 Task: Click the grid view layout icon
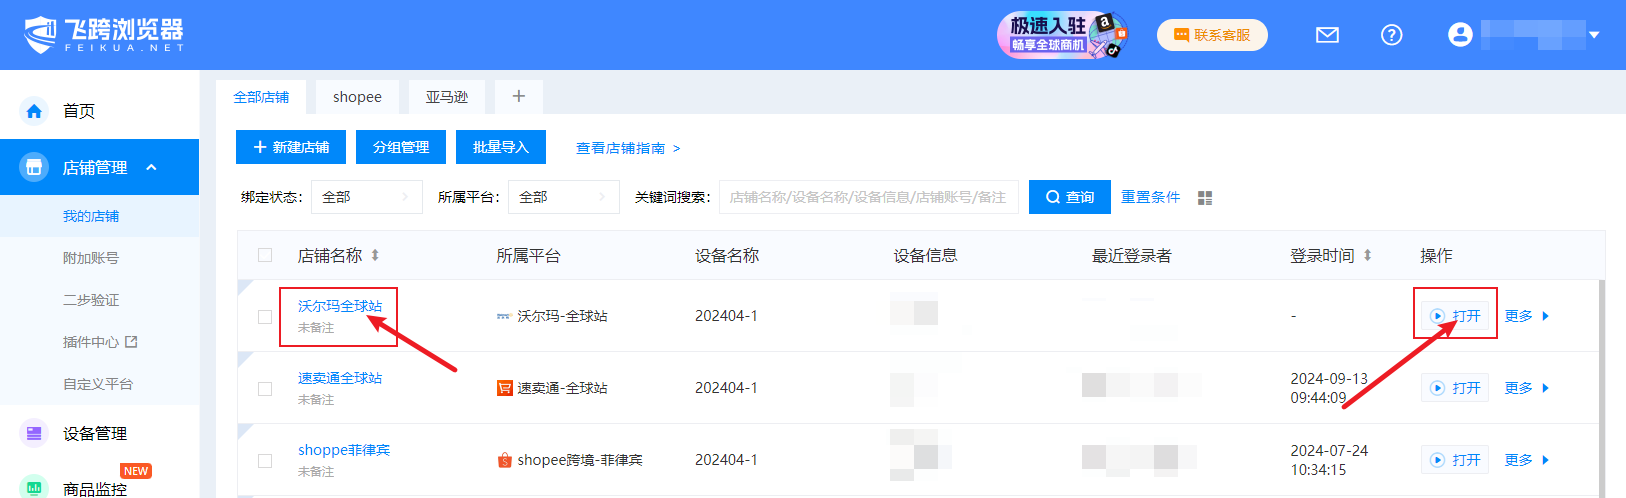(x=1205, y=198)
